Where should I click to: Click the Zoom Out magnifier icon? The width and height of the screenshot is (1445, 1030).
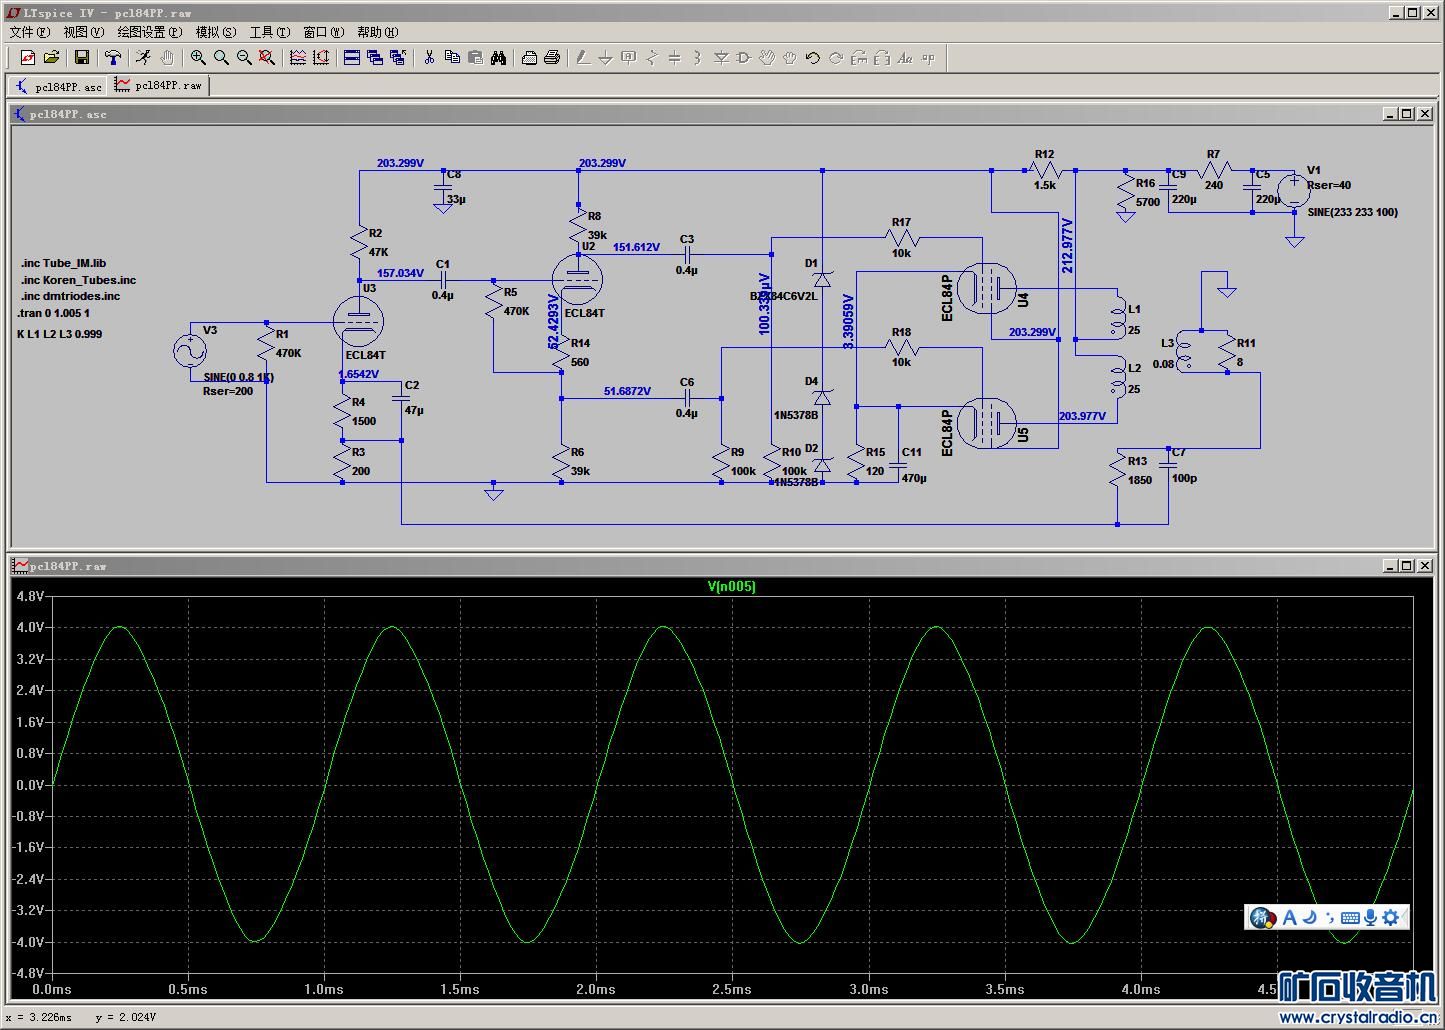coord(244,58)
